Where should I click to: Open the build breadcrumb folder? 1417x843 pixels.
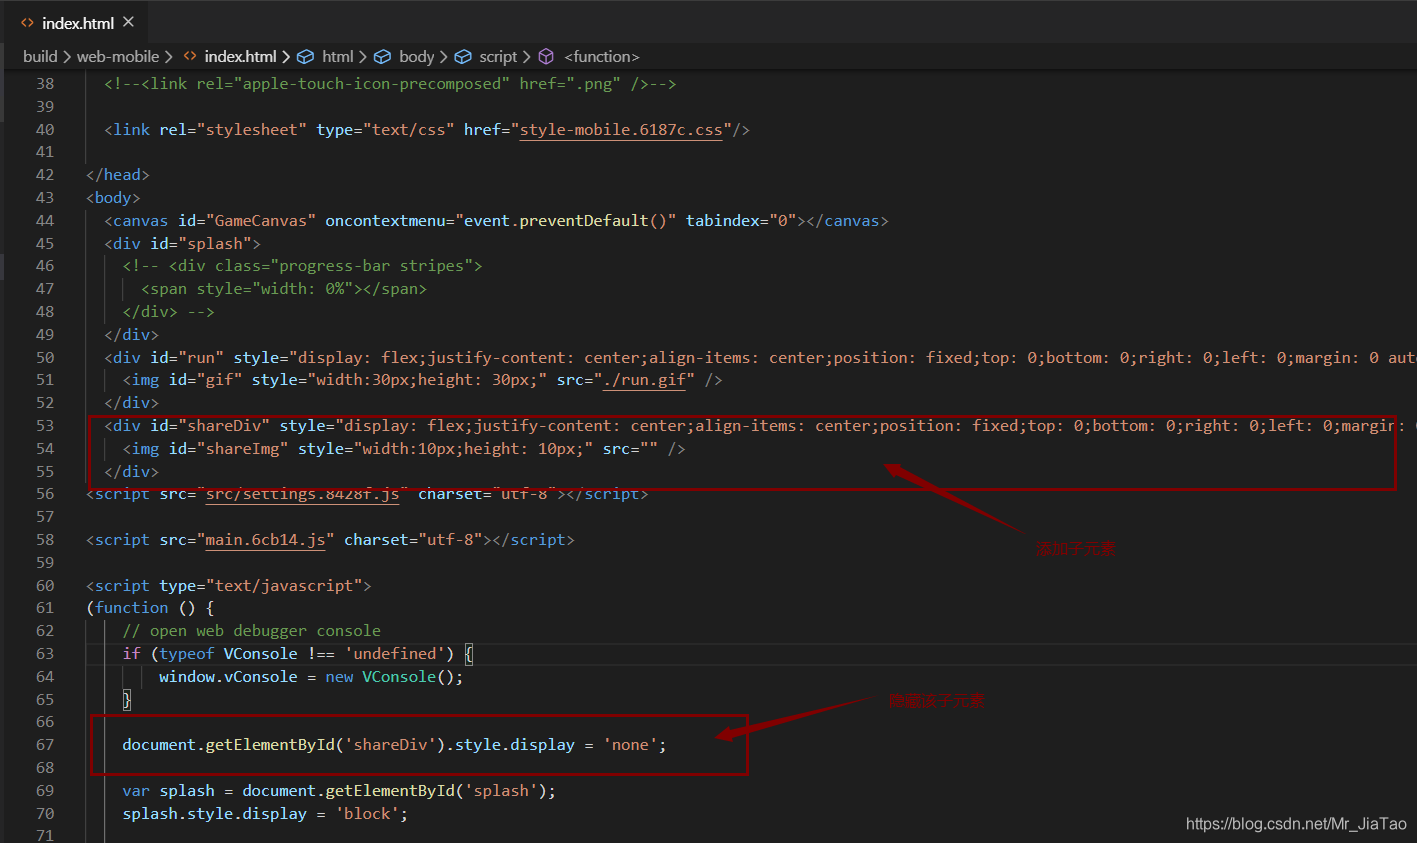pyautogui.click(x=40, y=57)
